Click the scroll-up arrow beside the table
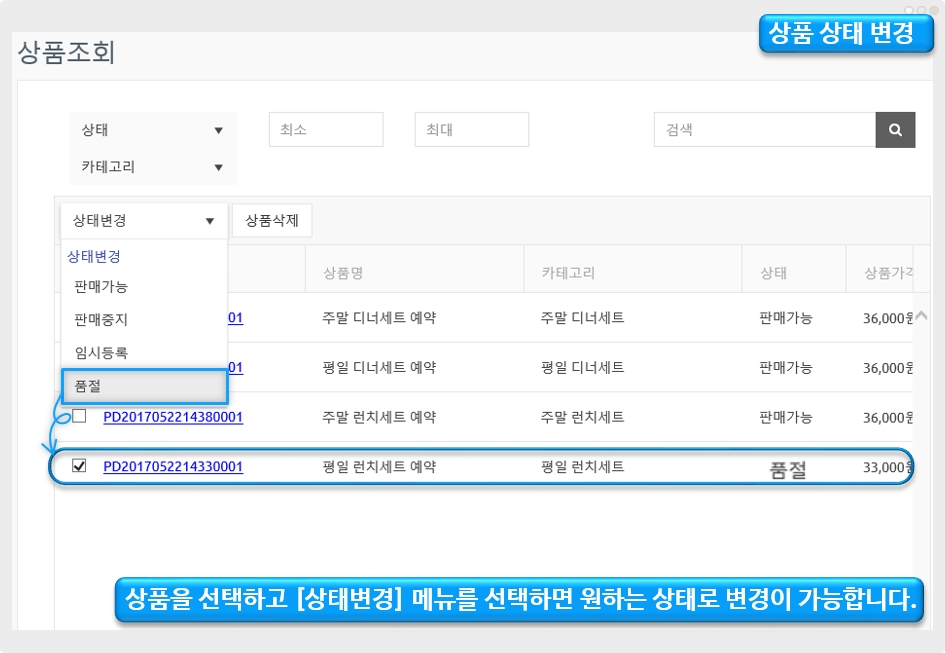 click(921, 316)
